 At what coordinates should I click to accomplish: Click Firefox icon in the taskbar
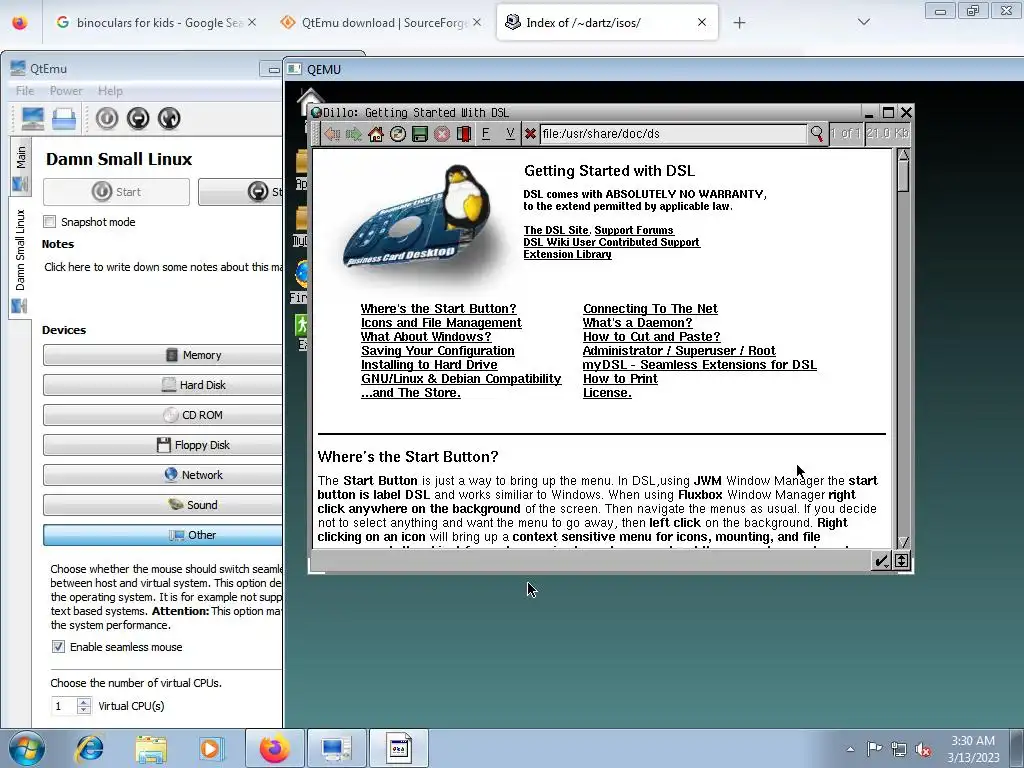pos(274,748)
